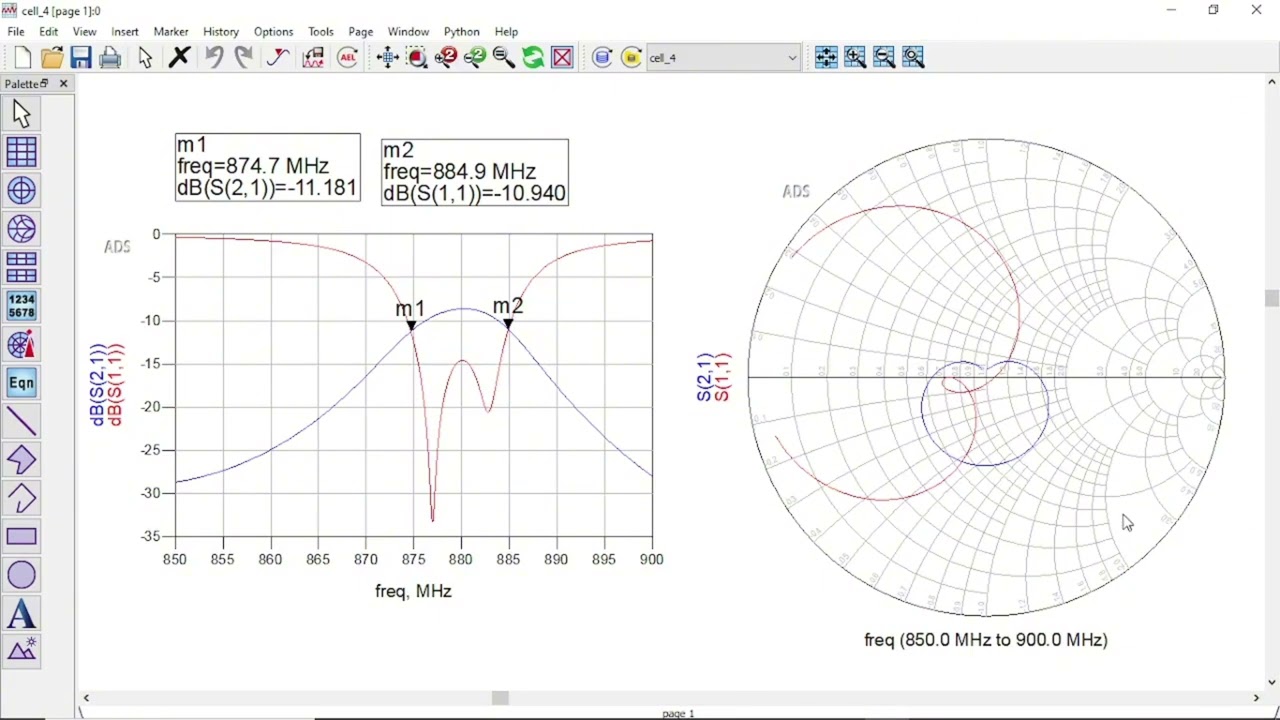This screenshot has height=720, width=1280.
Task: Insert a new marker on a trace
Action: coord(278,58)
